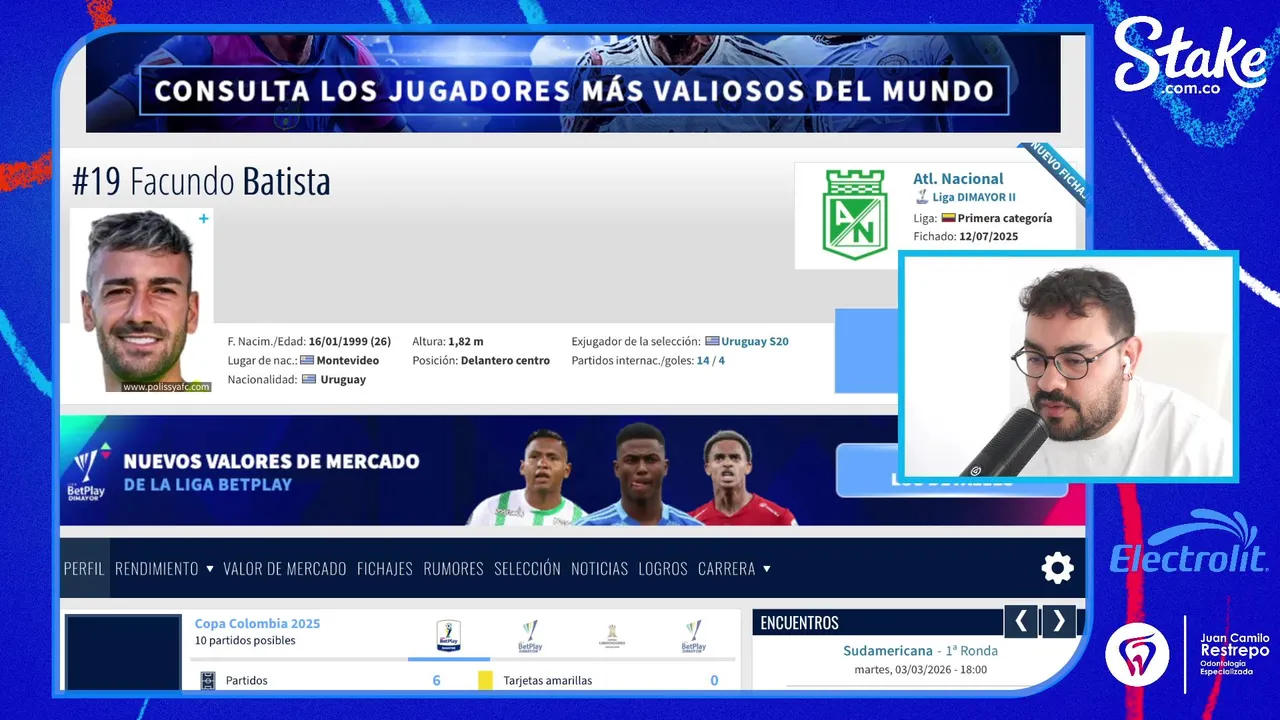Viewport: 1280px width, 720px height.
Task: Click the Partidos value 6
Action: [x=436, y=680]
